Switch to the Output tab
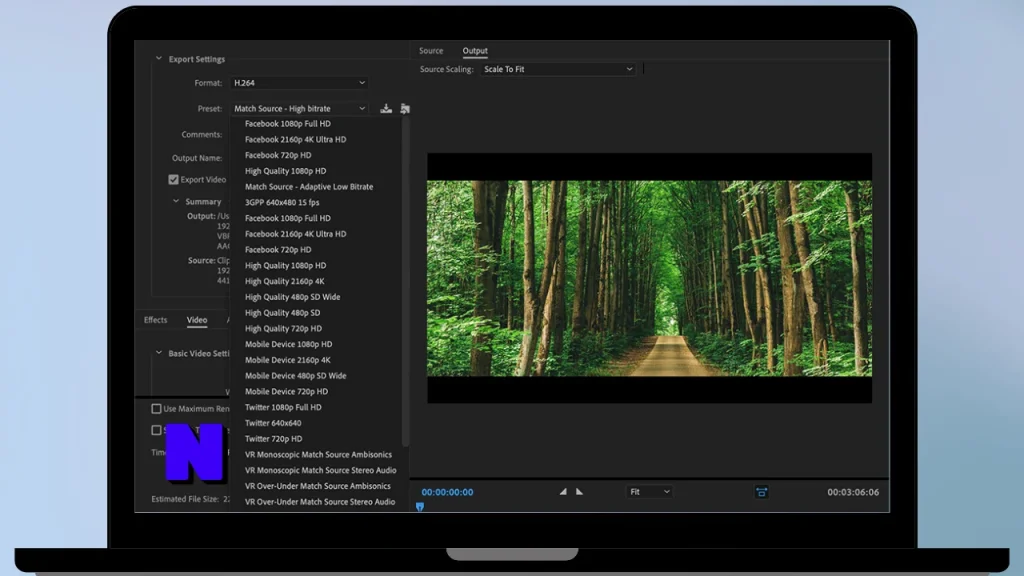 [475, 50]
